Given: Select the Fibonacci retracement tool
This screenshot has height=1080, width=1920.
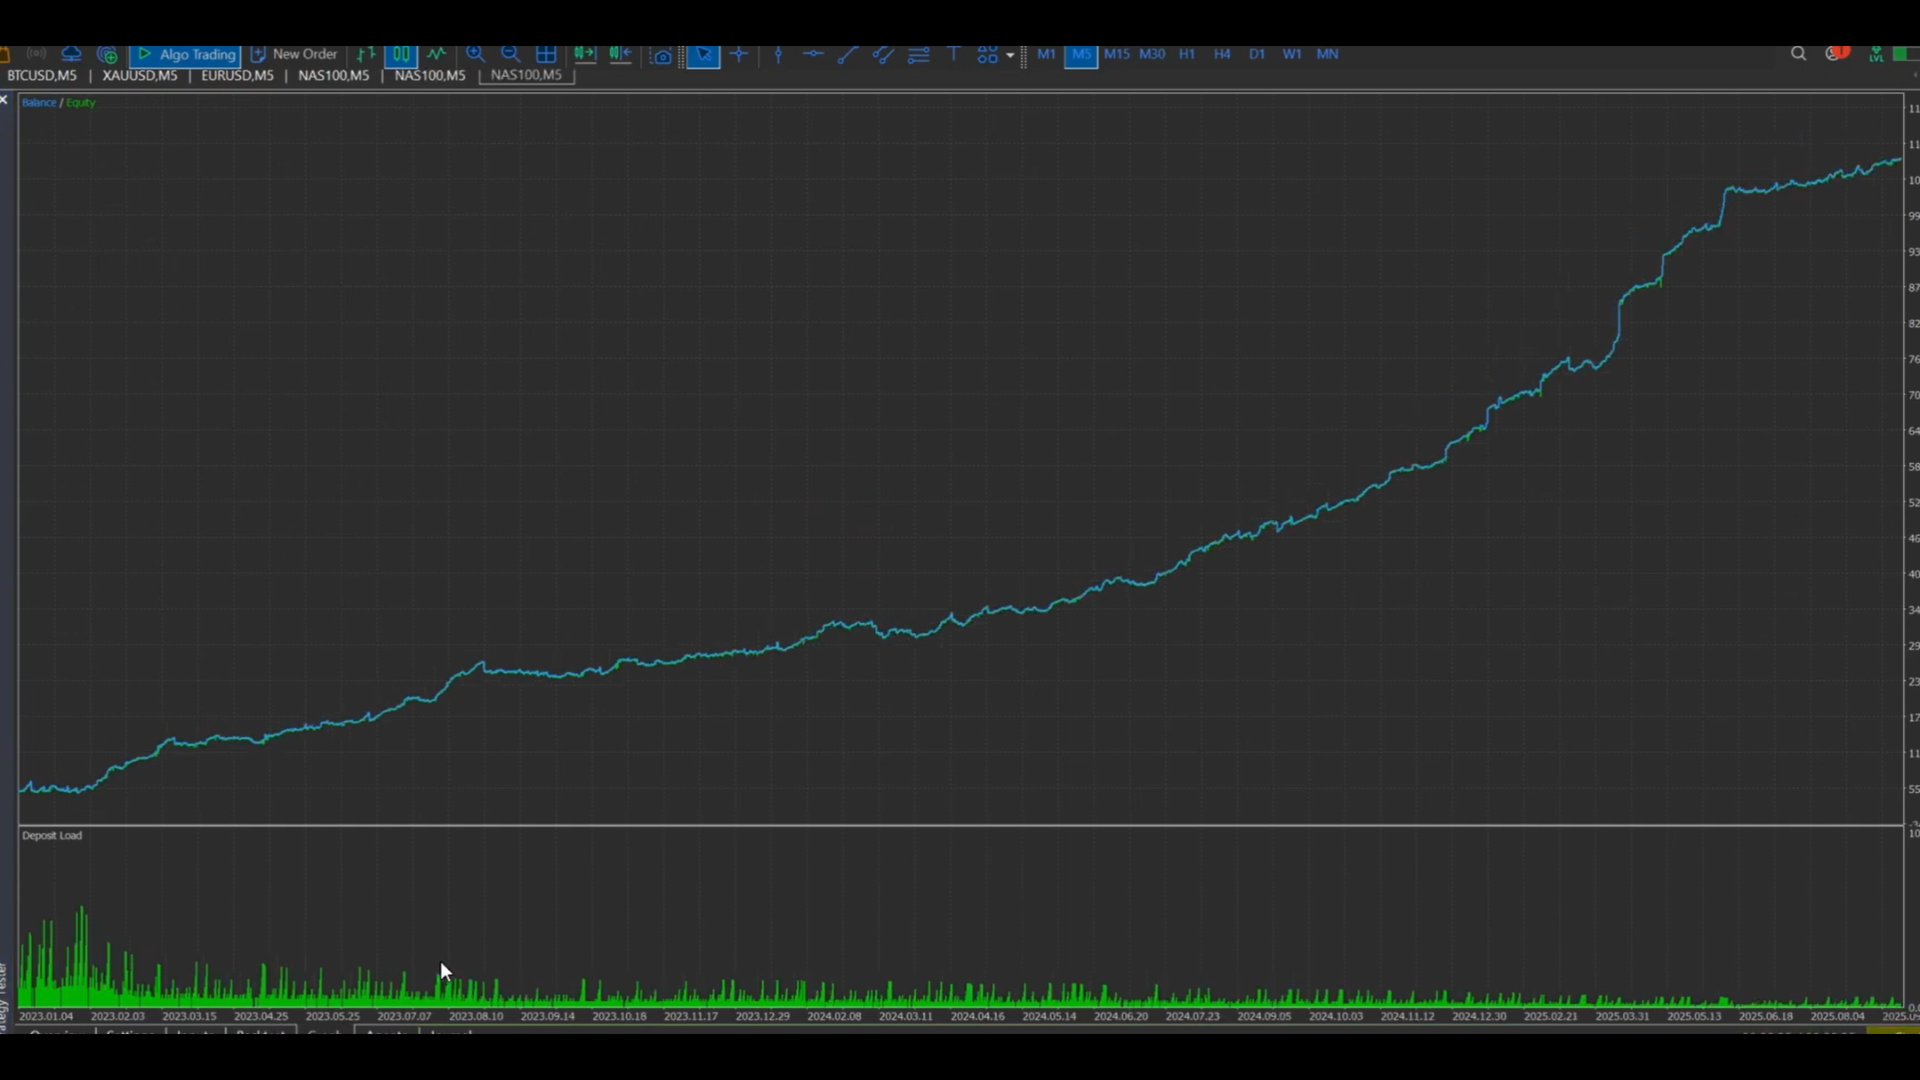Looking at the screenshot, I should click(918, 54).
